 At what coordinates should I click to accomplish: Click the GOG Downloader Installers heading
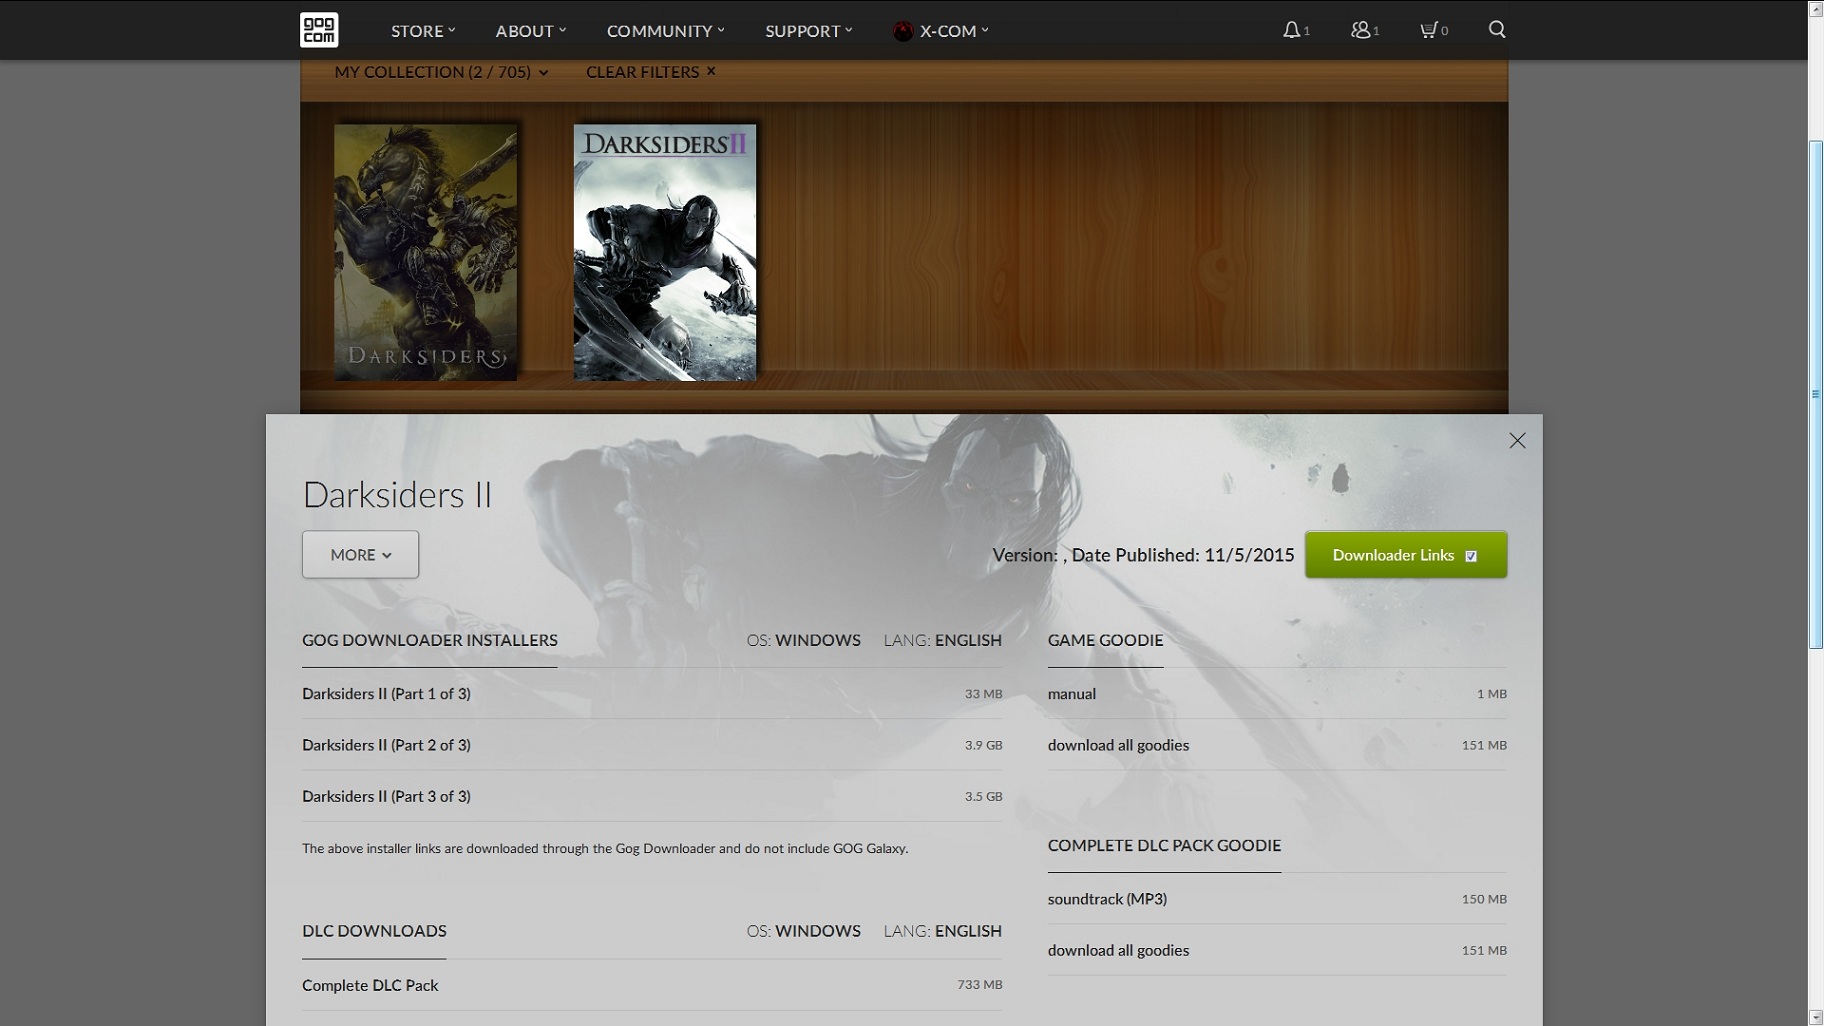coord(430,640)
